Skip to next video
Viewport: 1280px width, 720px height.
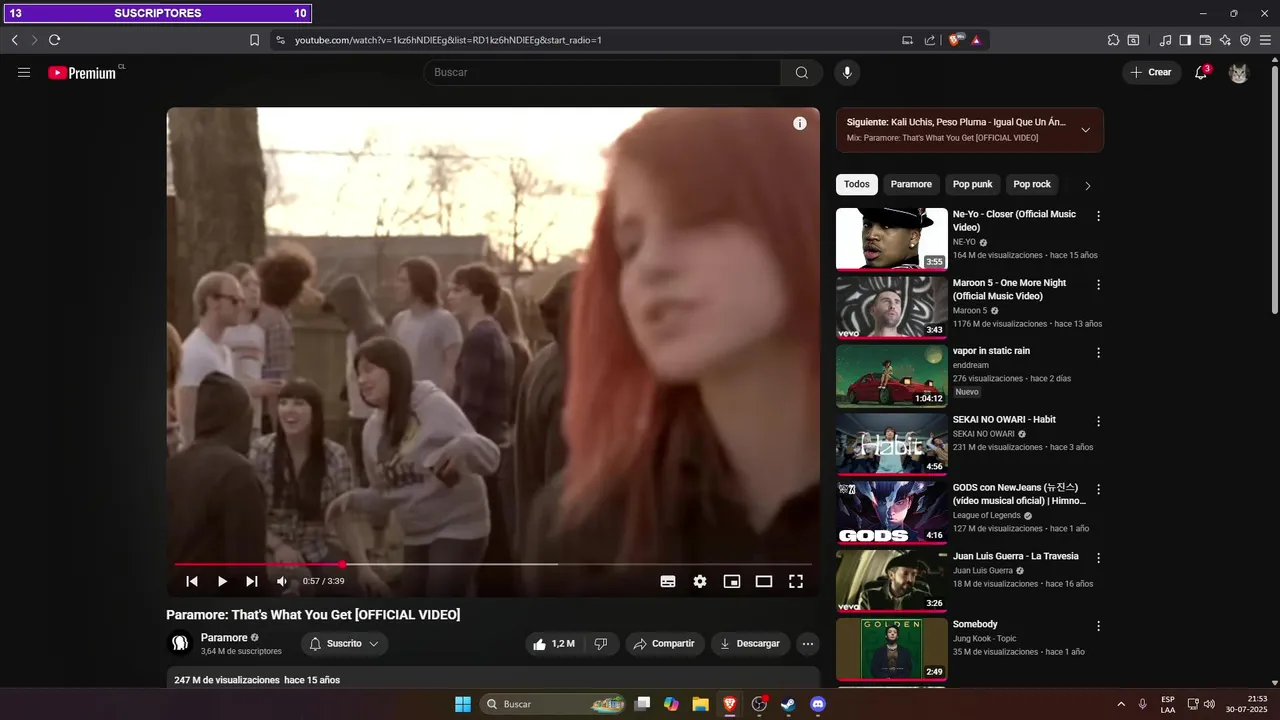tap(252, 581)
